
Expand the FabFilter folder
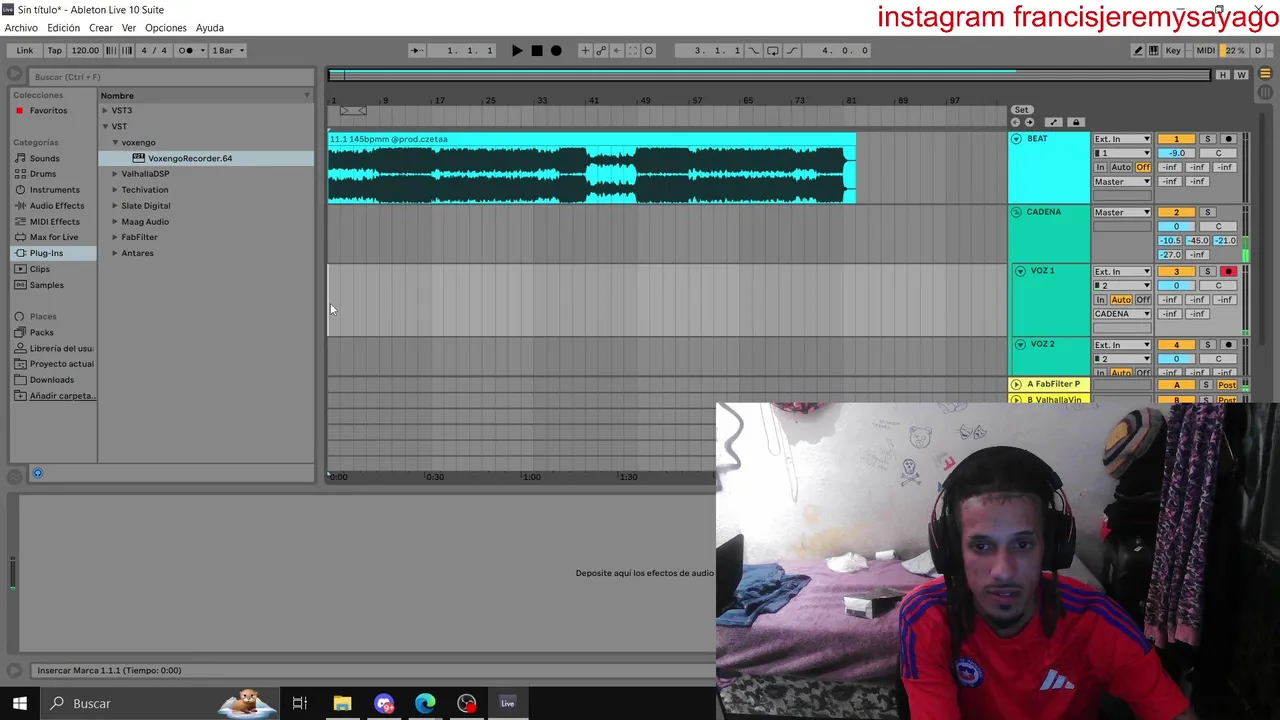coord(115,237)
